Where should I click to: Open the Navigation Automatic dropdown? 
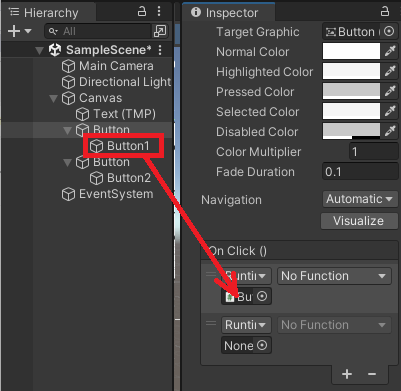click(360, 199)
